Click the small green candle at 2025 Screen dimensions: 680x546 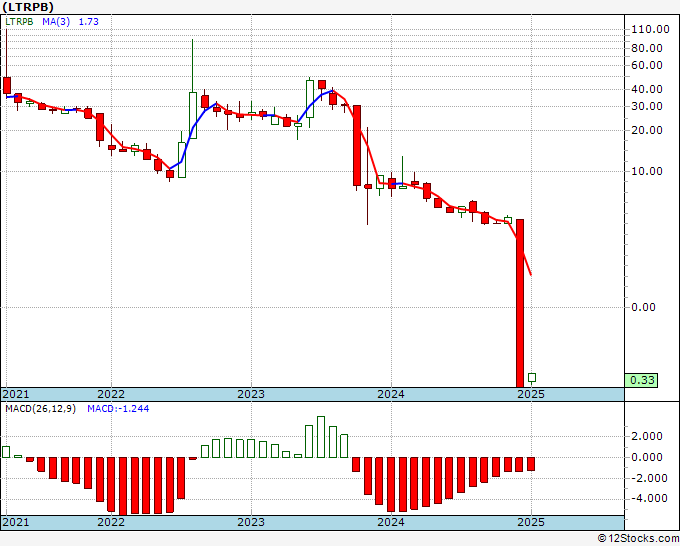532,378
